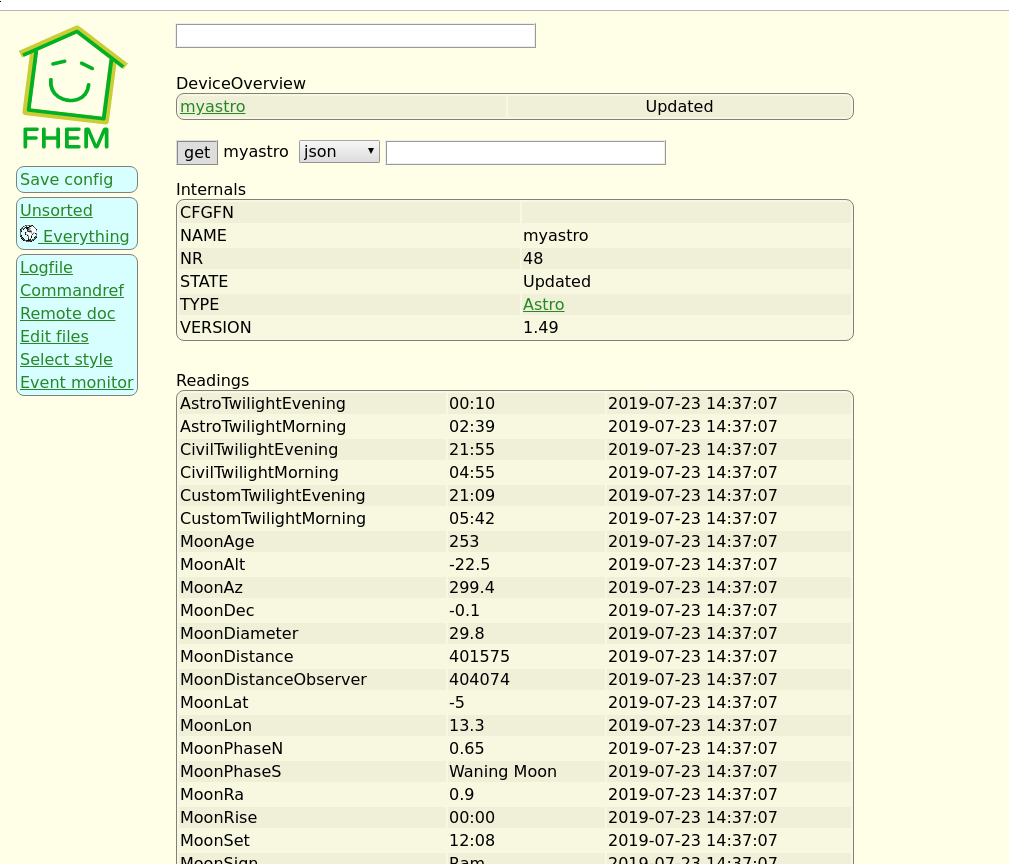Click the MoonPhaseS Waning Moon value
This screenshot has height=864, width=1009.
(503, 772)
